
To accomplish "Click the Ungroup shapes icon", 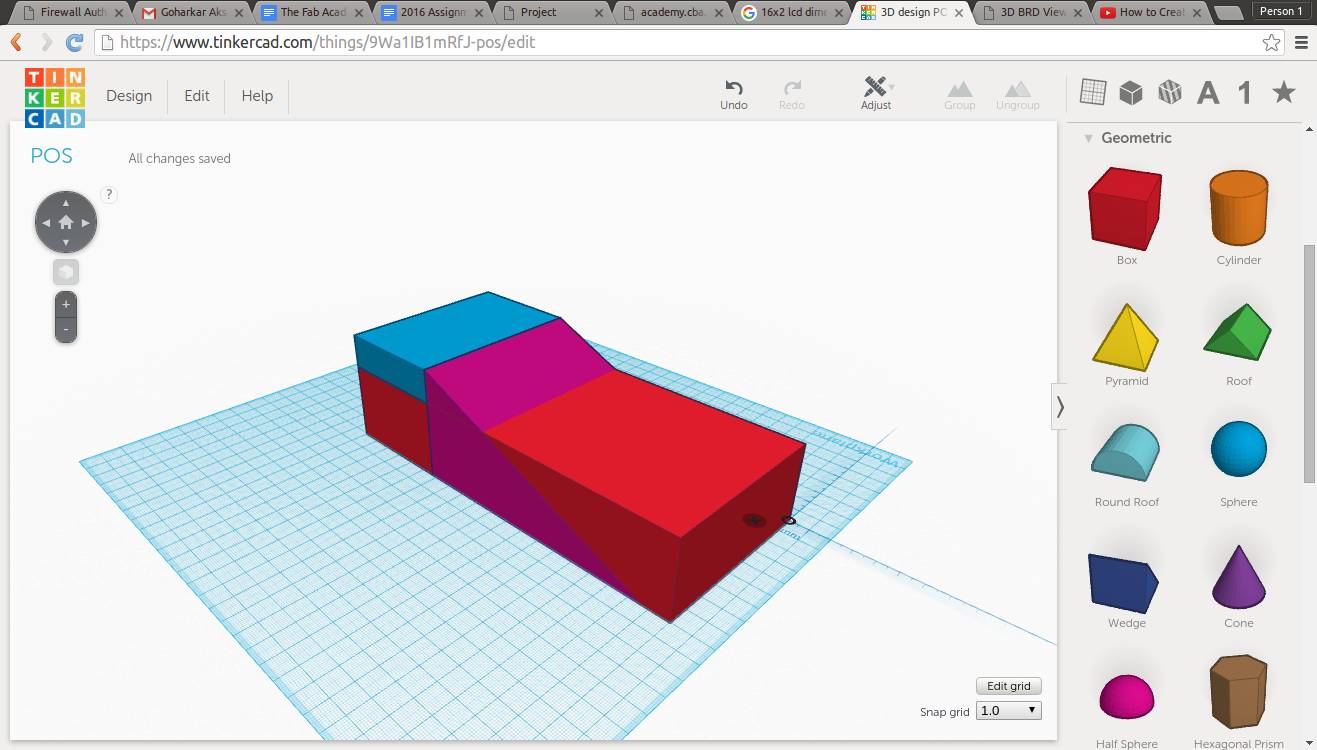I will [x=1018, y=89].
